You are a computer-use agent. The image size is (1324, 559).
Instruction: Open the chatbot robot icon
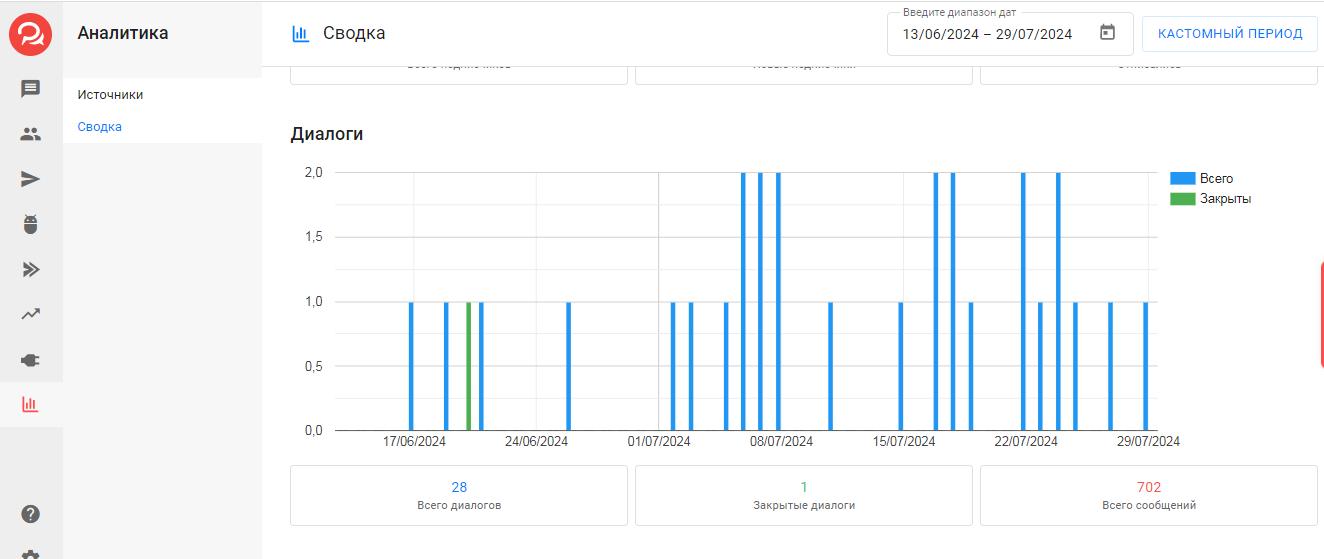click(x=30, y=224)
